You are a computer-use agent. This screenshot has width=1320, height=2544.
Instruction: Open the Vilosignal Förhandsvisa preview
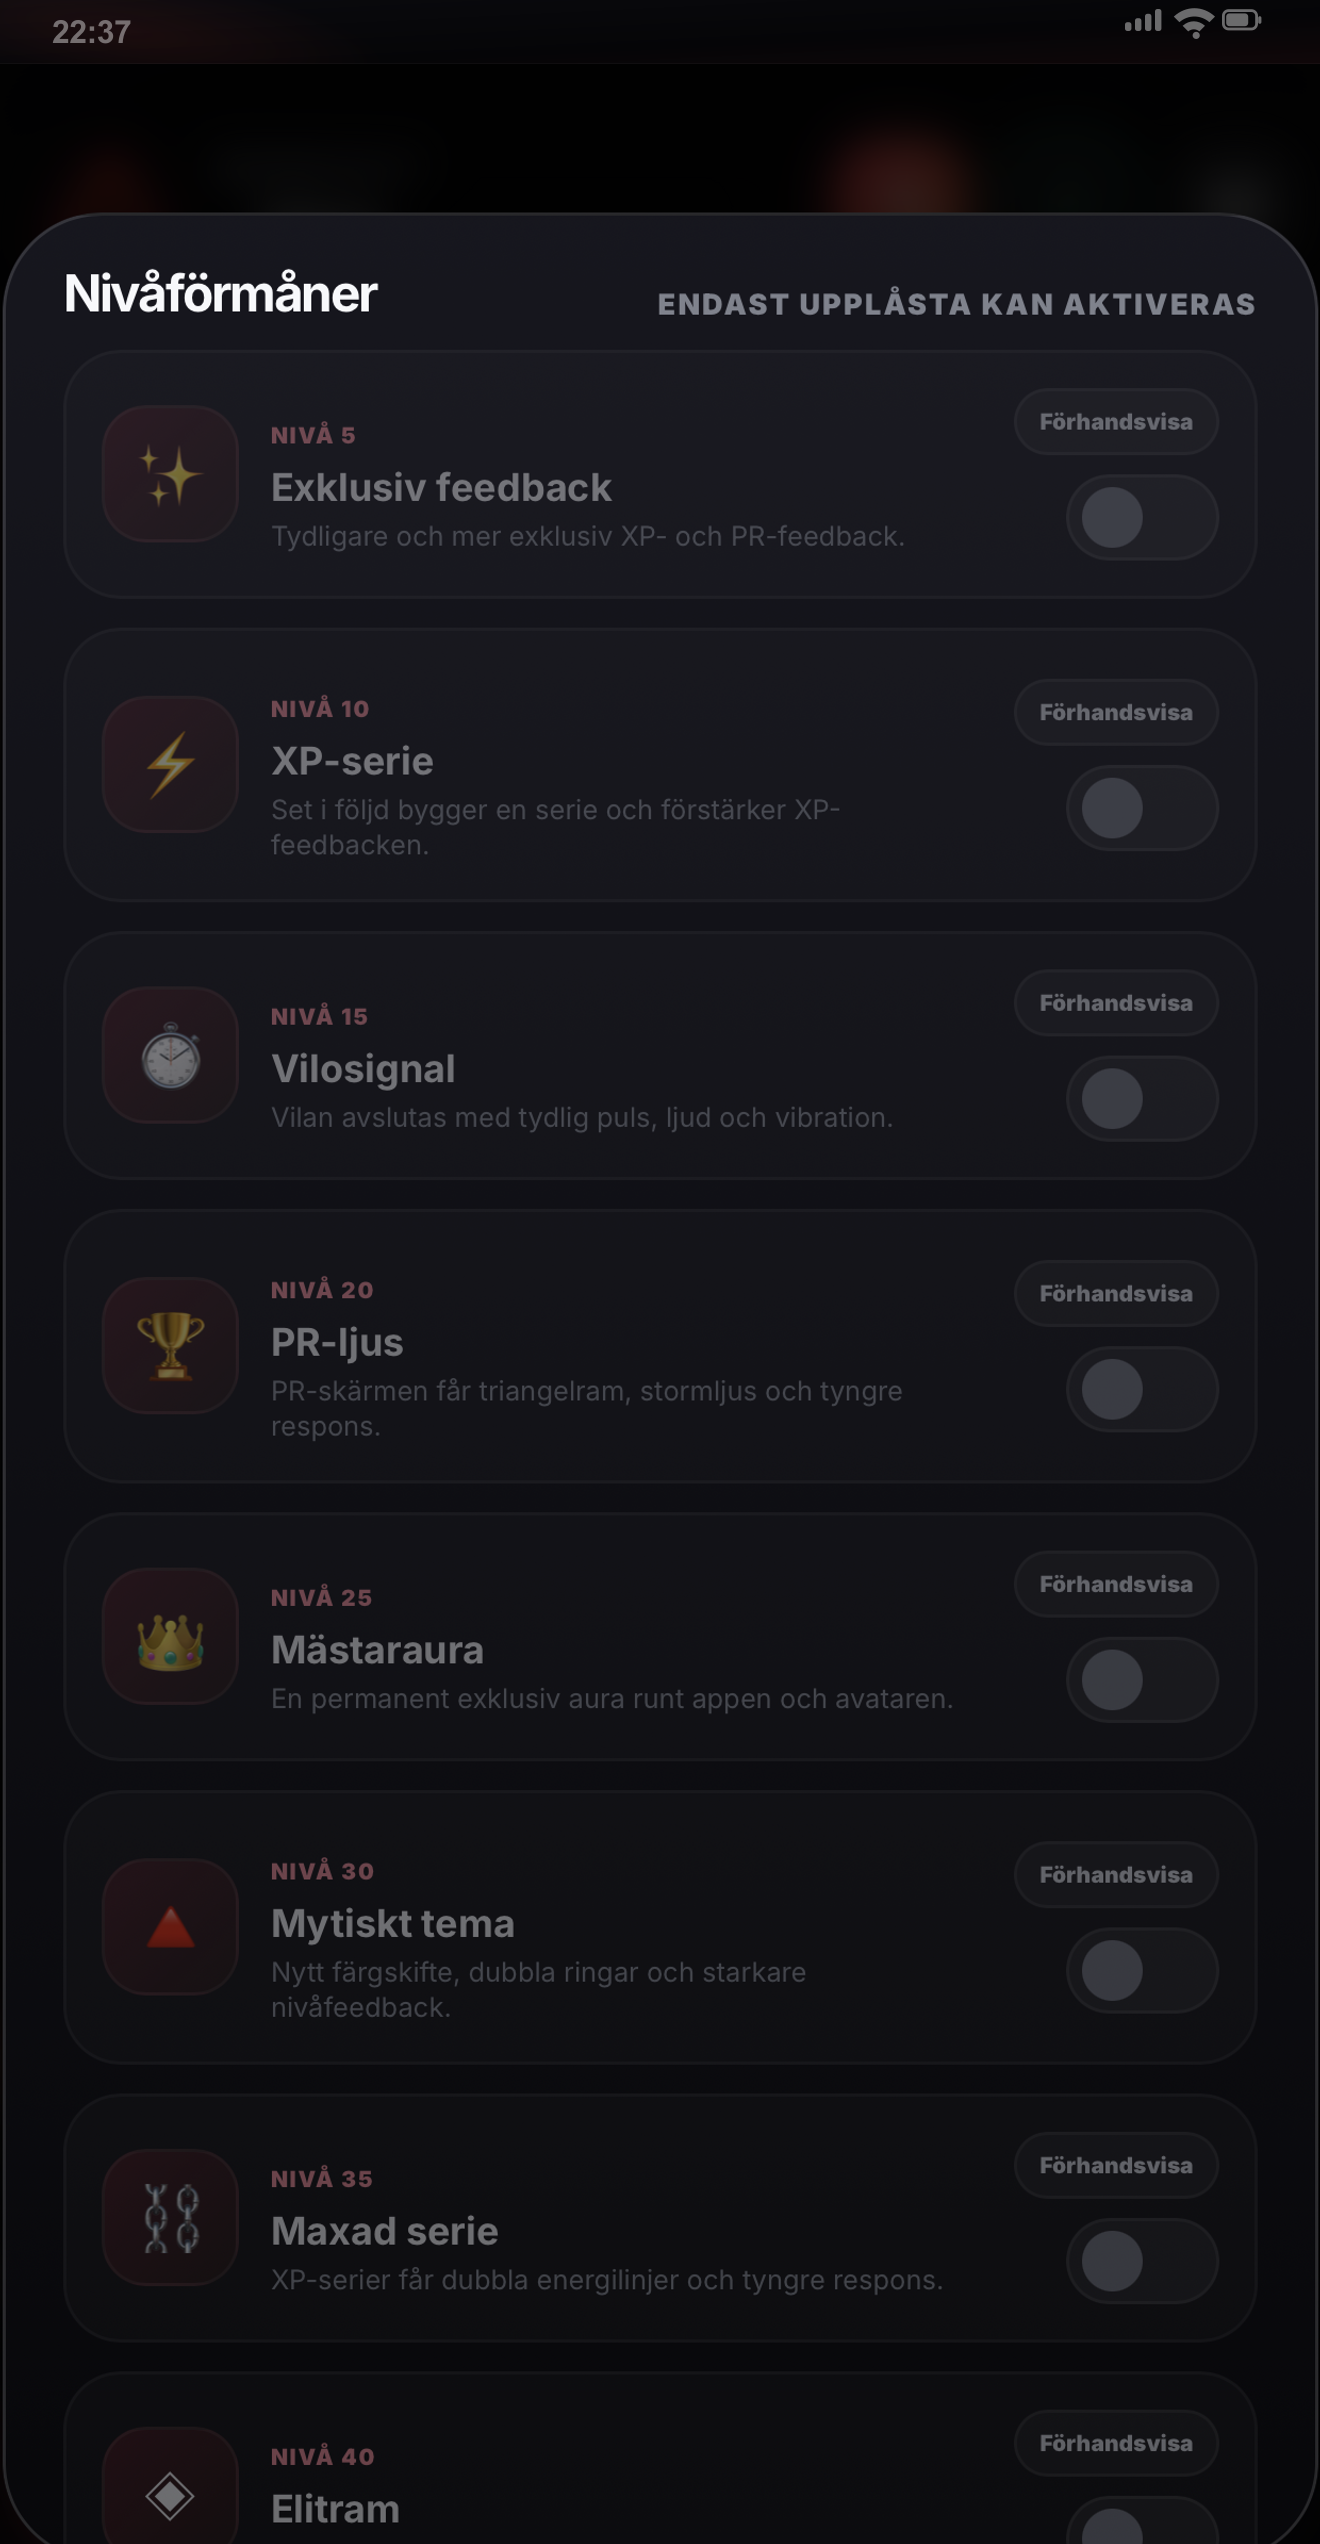point(1116,1003)
